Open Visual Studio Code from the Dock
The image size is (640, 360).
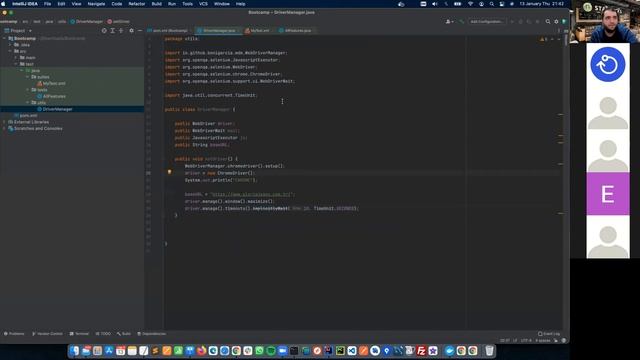point(352,351)
